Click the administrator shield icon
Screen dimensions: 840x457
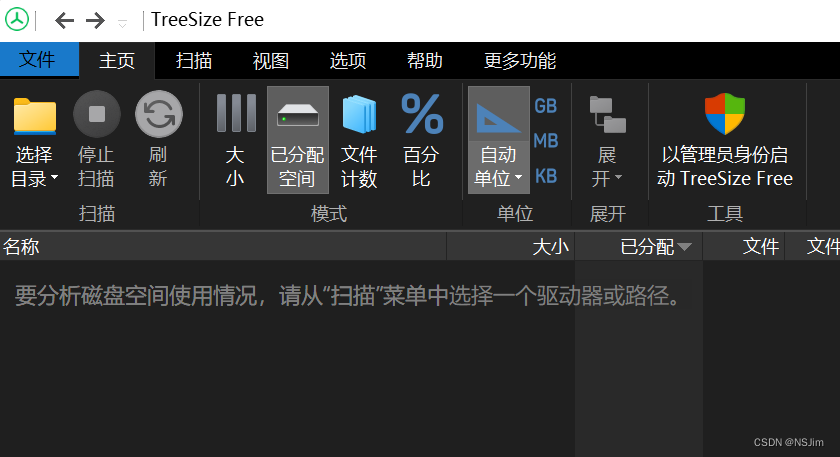pyautogui.click(x=725, y=114)
